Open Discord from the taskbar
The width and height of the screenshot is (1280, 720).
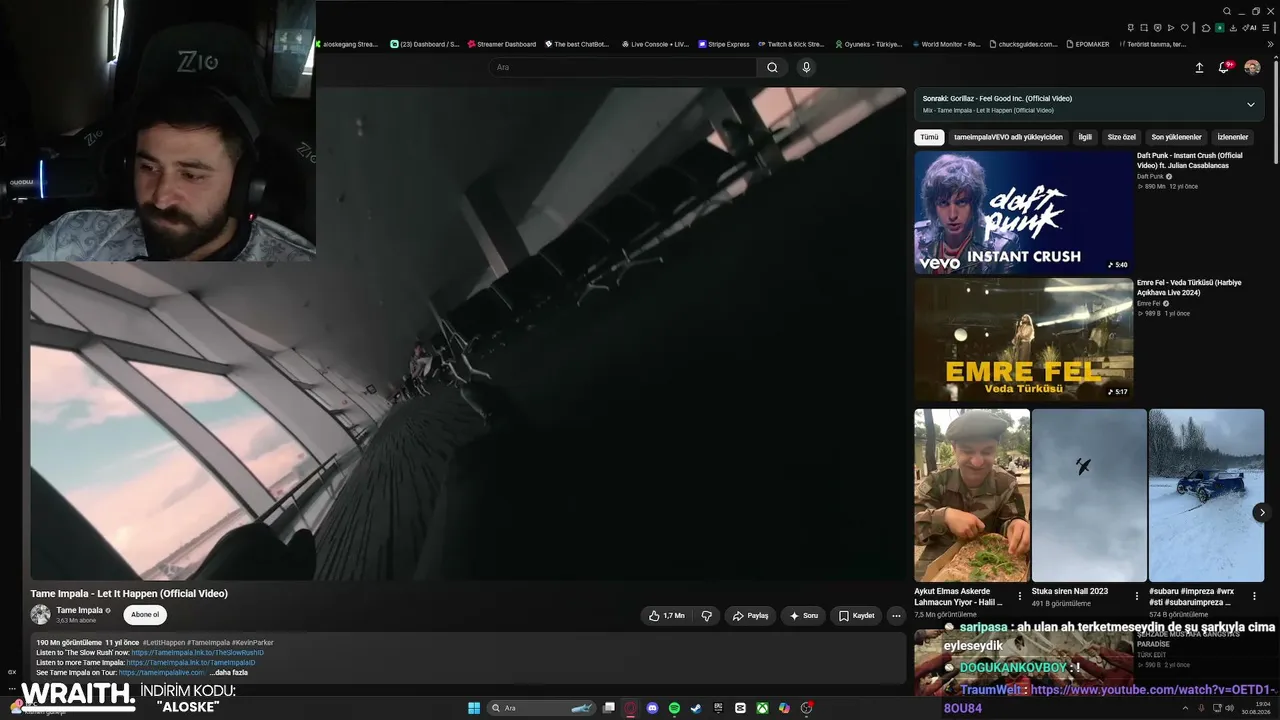(652, 708)
